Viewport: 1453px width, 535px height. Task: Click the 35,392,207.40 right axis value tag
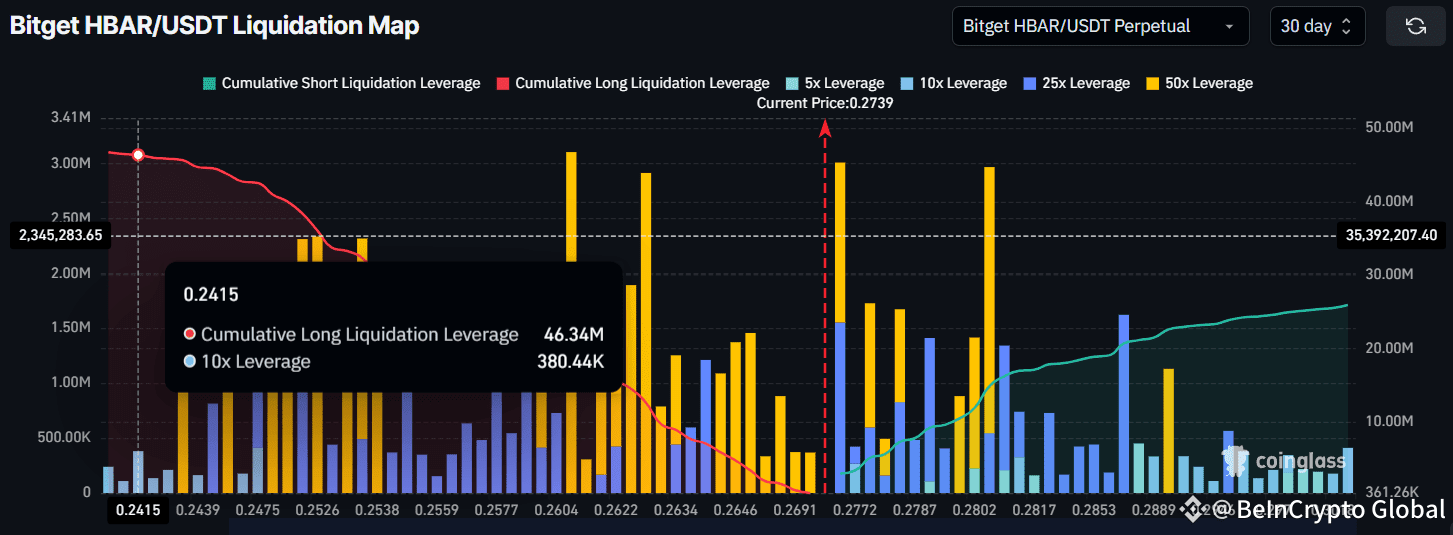tap(1391, 236)
